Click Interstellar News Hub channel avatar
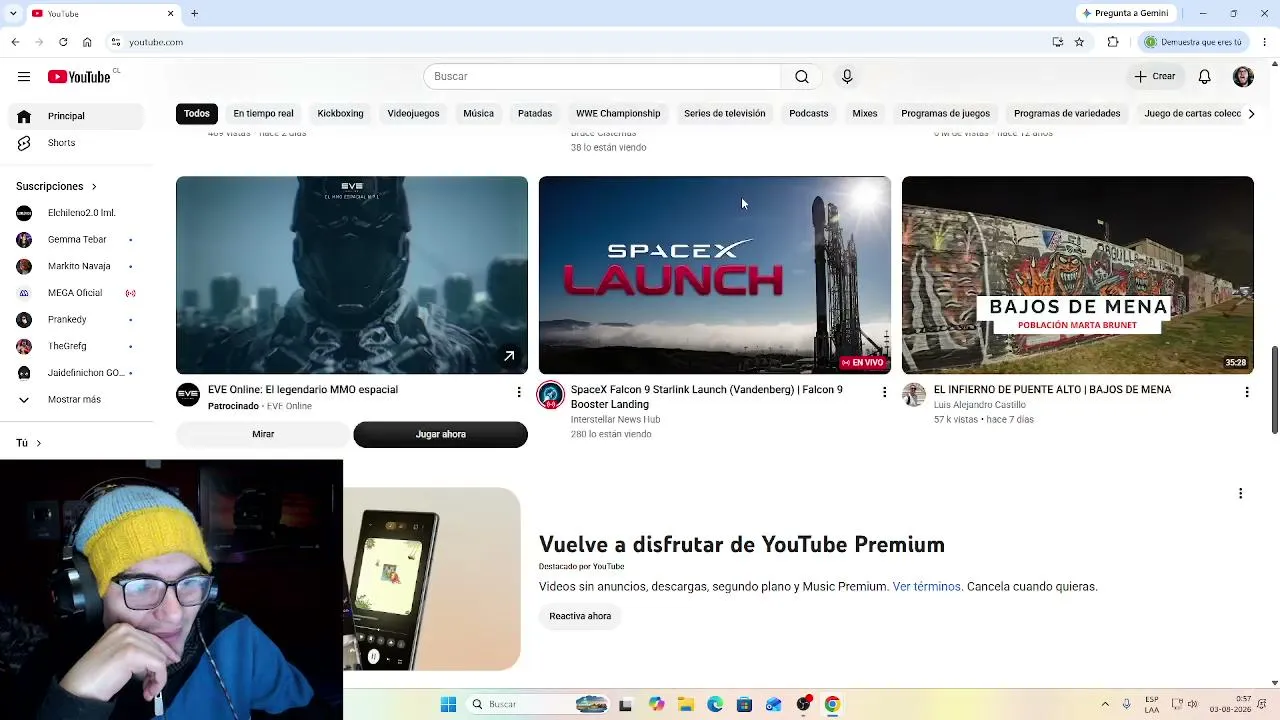Viewport: 1280px width, 720px height. pos(551,395)
